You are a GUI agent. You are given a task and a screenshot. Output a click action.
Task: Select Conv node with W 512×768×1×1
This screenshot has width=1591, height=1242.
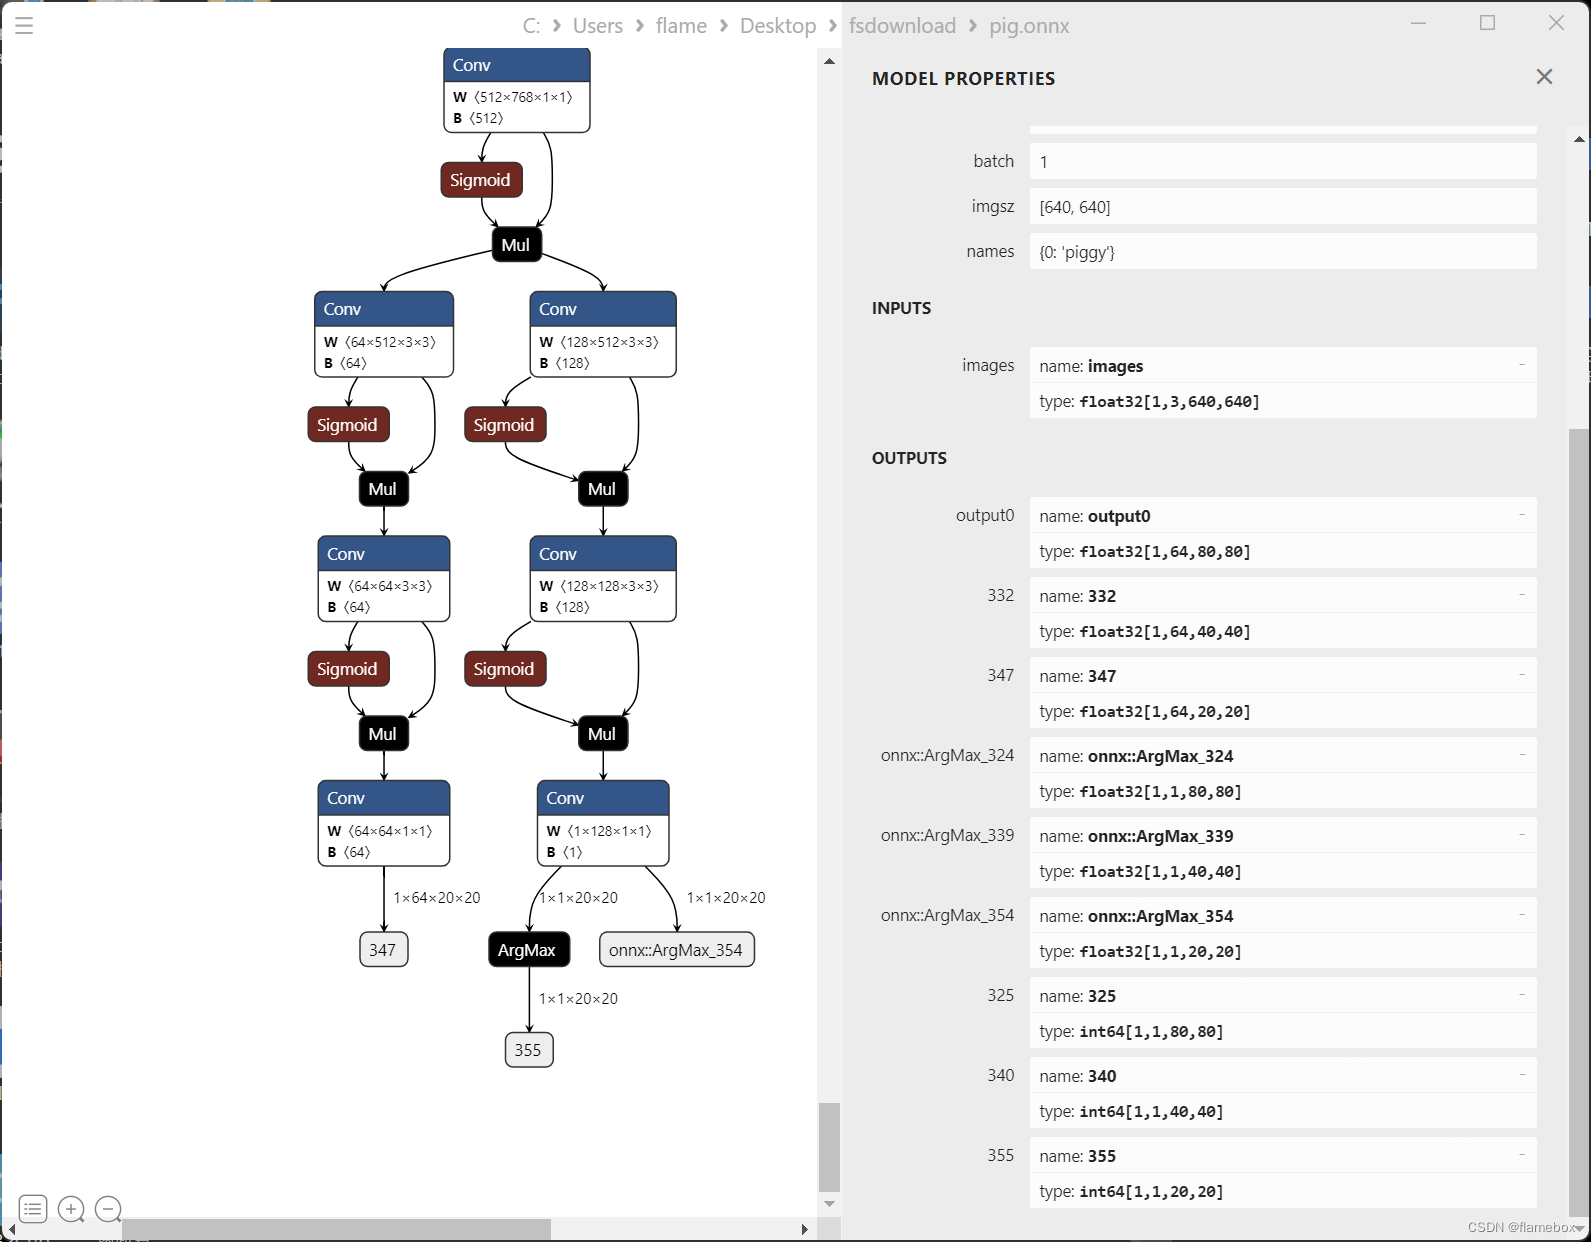(x=516, y=90)
